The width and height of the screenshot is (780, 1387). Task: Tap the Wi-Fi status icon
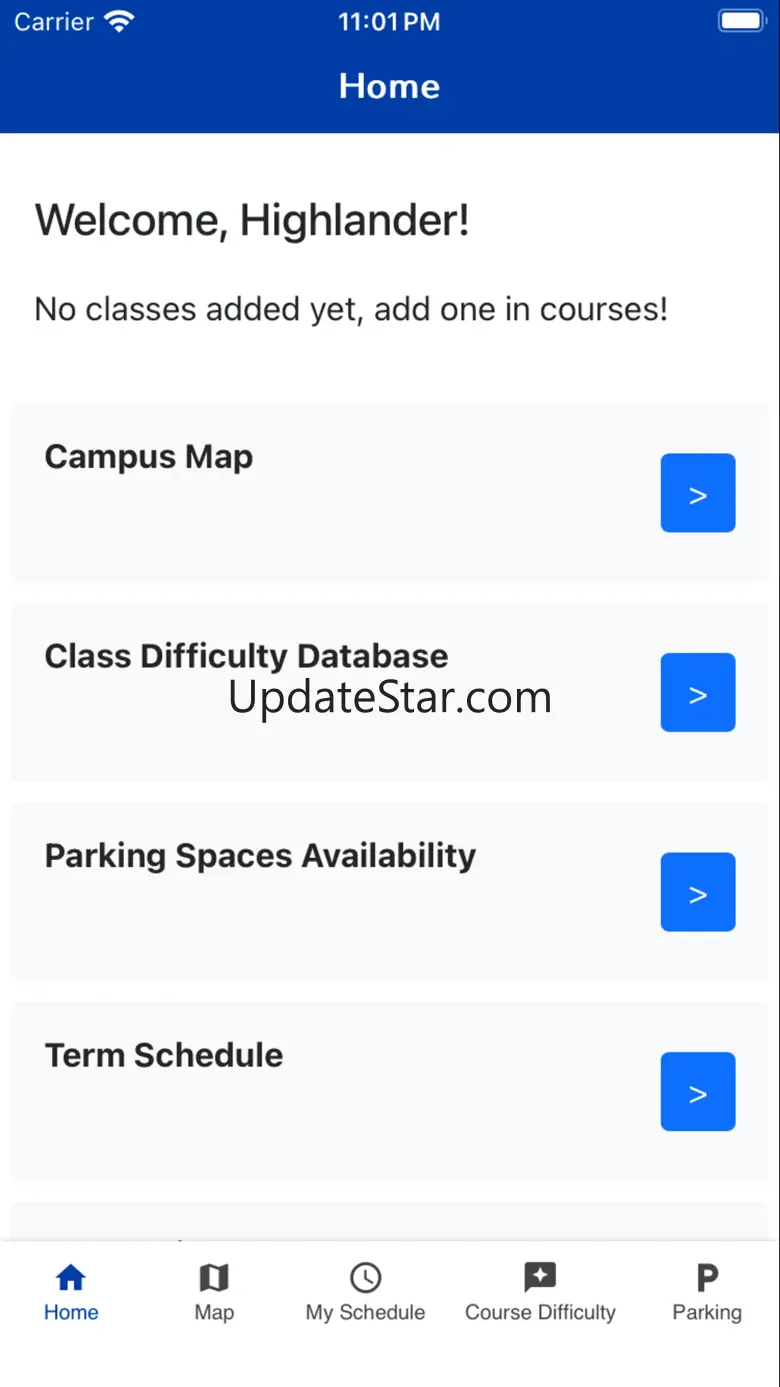point(119,22)
